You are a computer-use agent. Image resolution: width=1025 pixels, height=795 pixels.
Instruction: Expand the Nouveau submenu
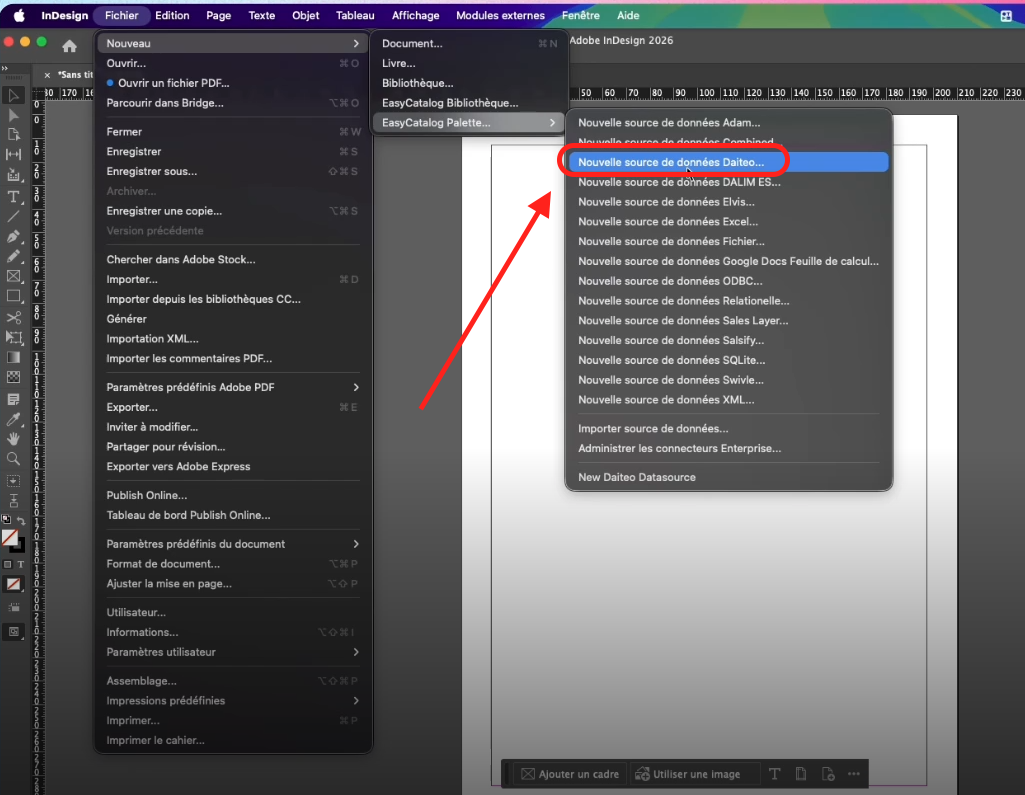coord(233,43)
